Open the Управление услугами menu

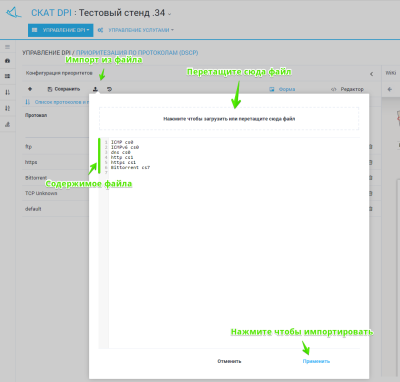click(136, 30)
